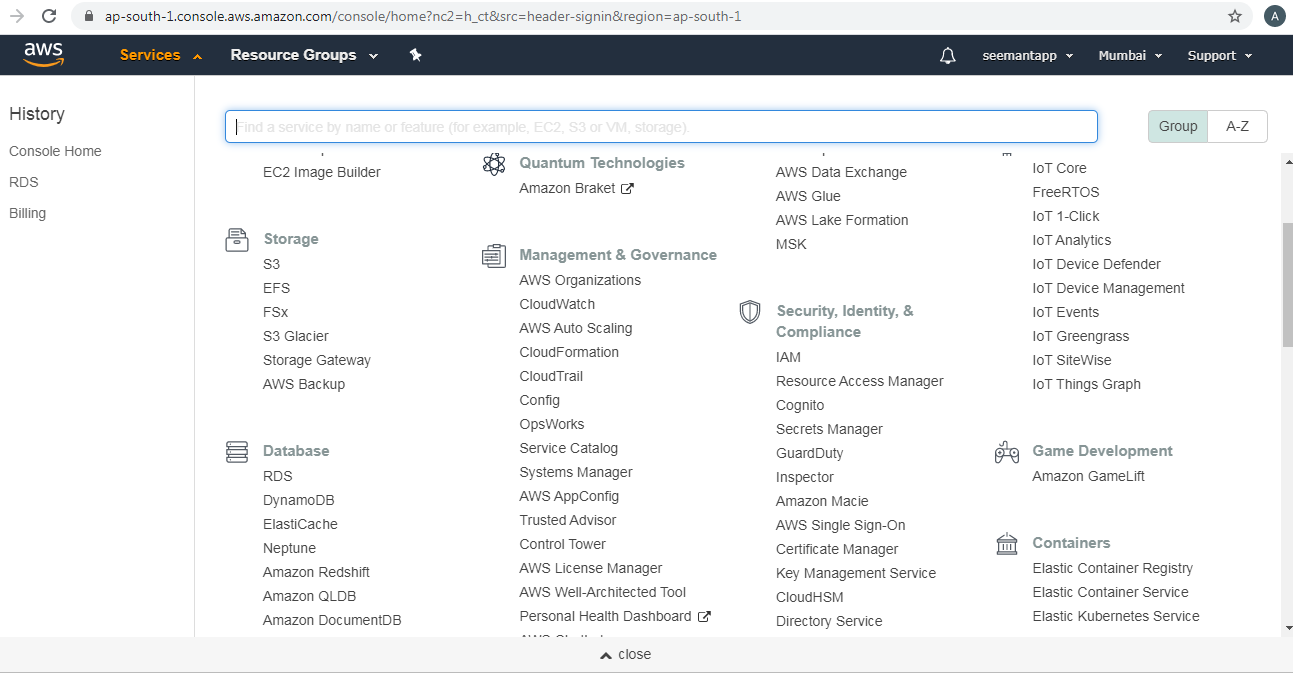Open Billing from History list

[x=27, y=213]
